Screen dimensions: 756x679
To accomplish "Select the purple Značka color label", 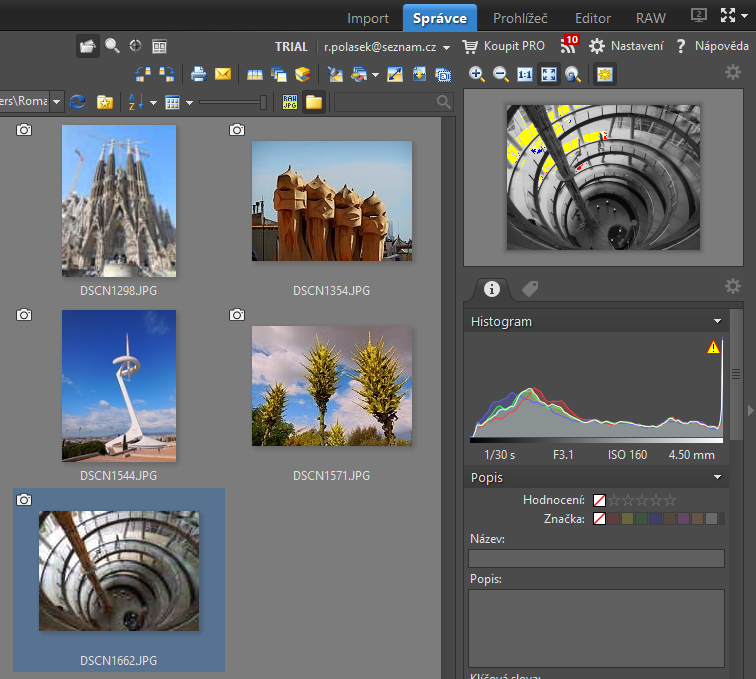I will pyautogui.click(x=683, y=518).
